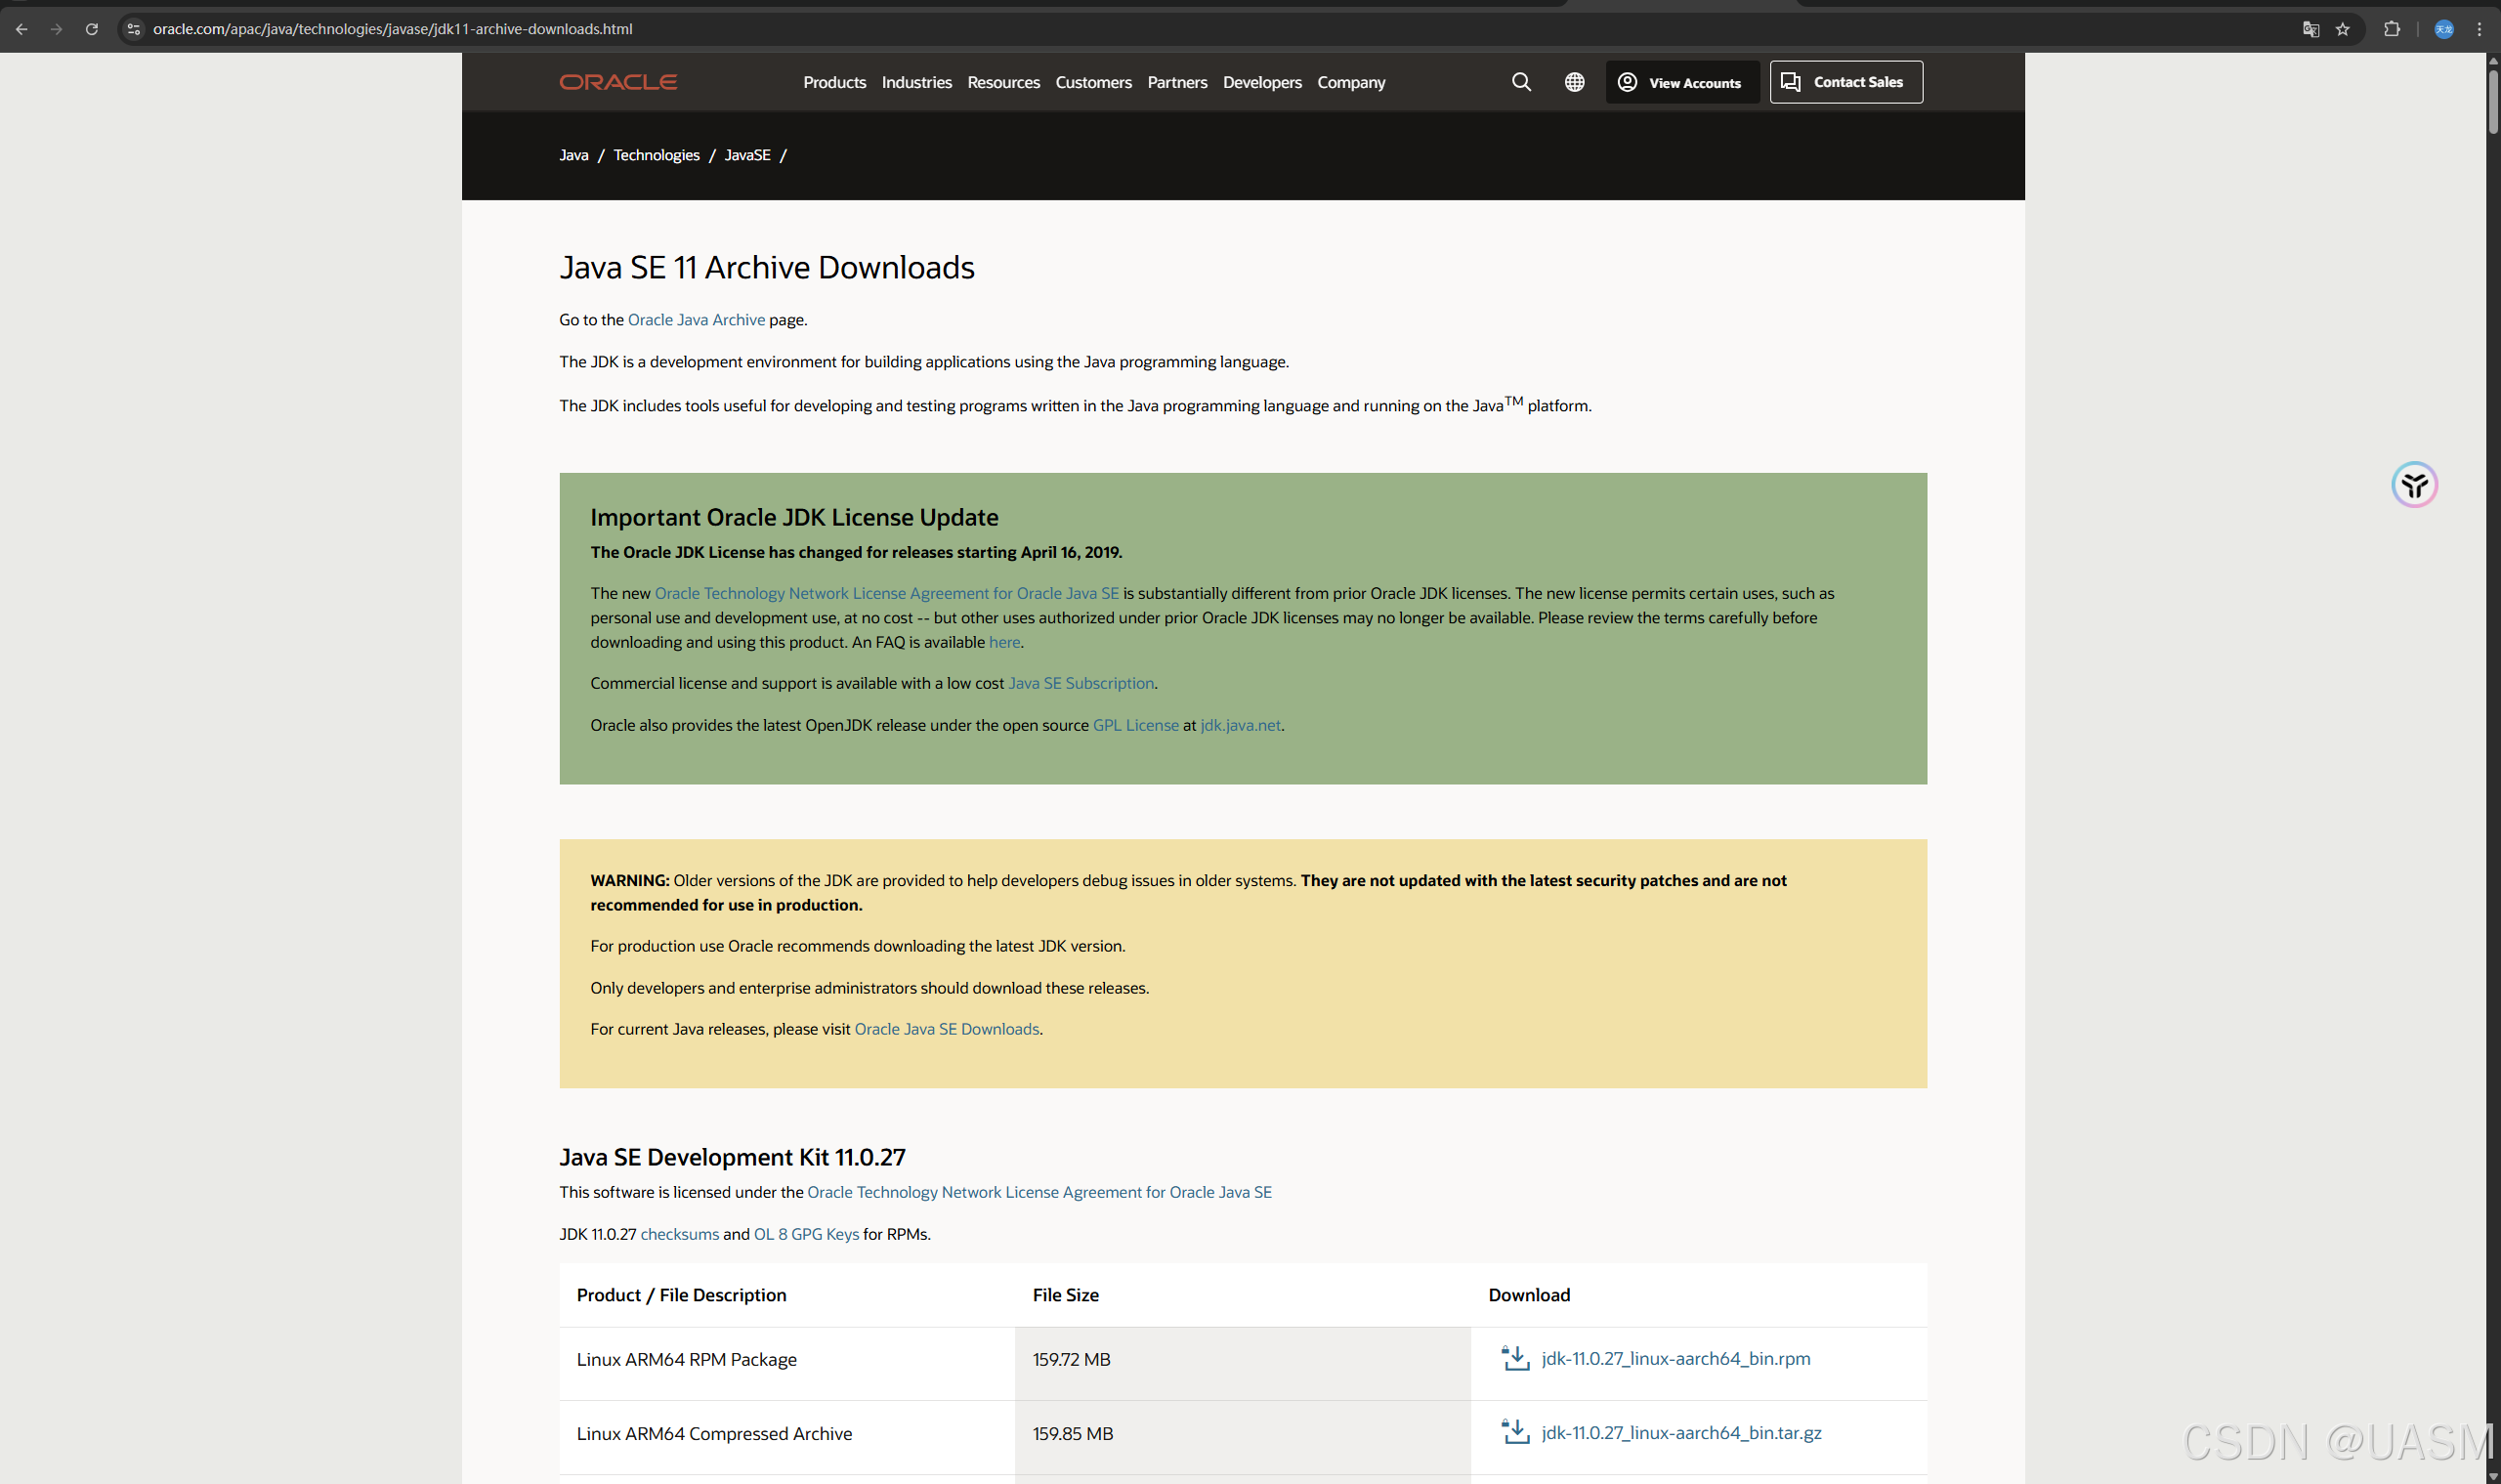Click download icon for aarch64 rpm

click(x=1515, y=1358)
